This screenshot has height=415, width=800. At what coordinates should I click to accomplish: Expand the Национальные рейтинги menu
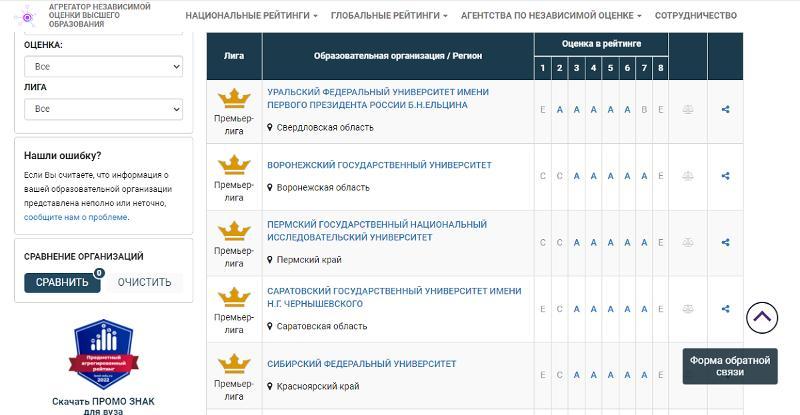(251, 16)
